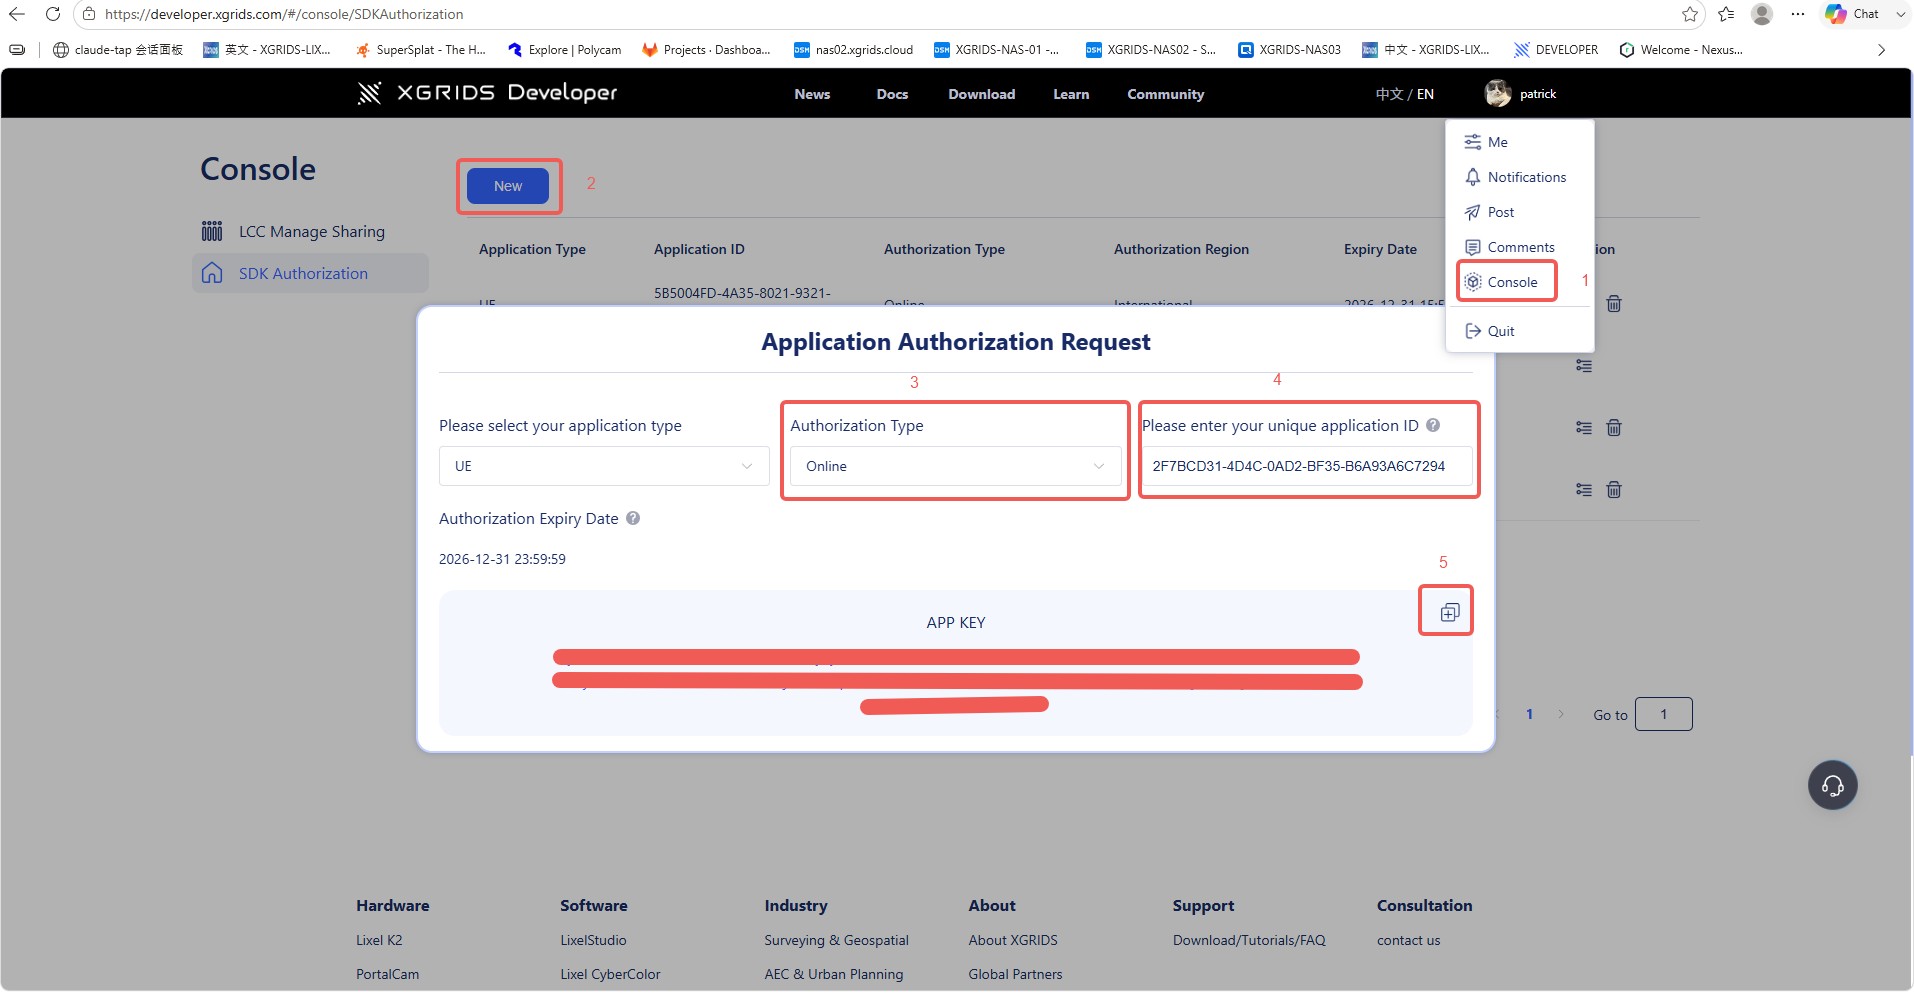Open the Authorization Type Online dropdown
This screenshot has height=994, width=1914.
[955, 466]
